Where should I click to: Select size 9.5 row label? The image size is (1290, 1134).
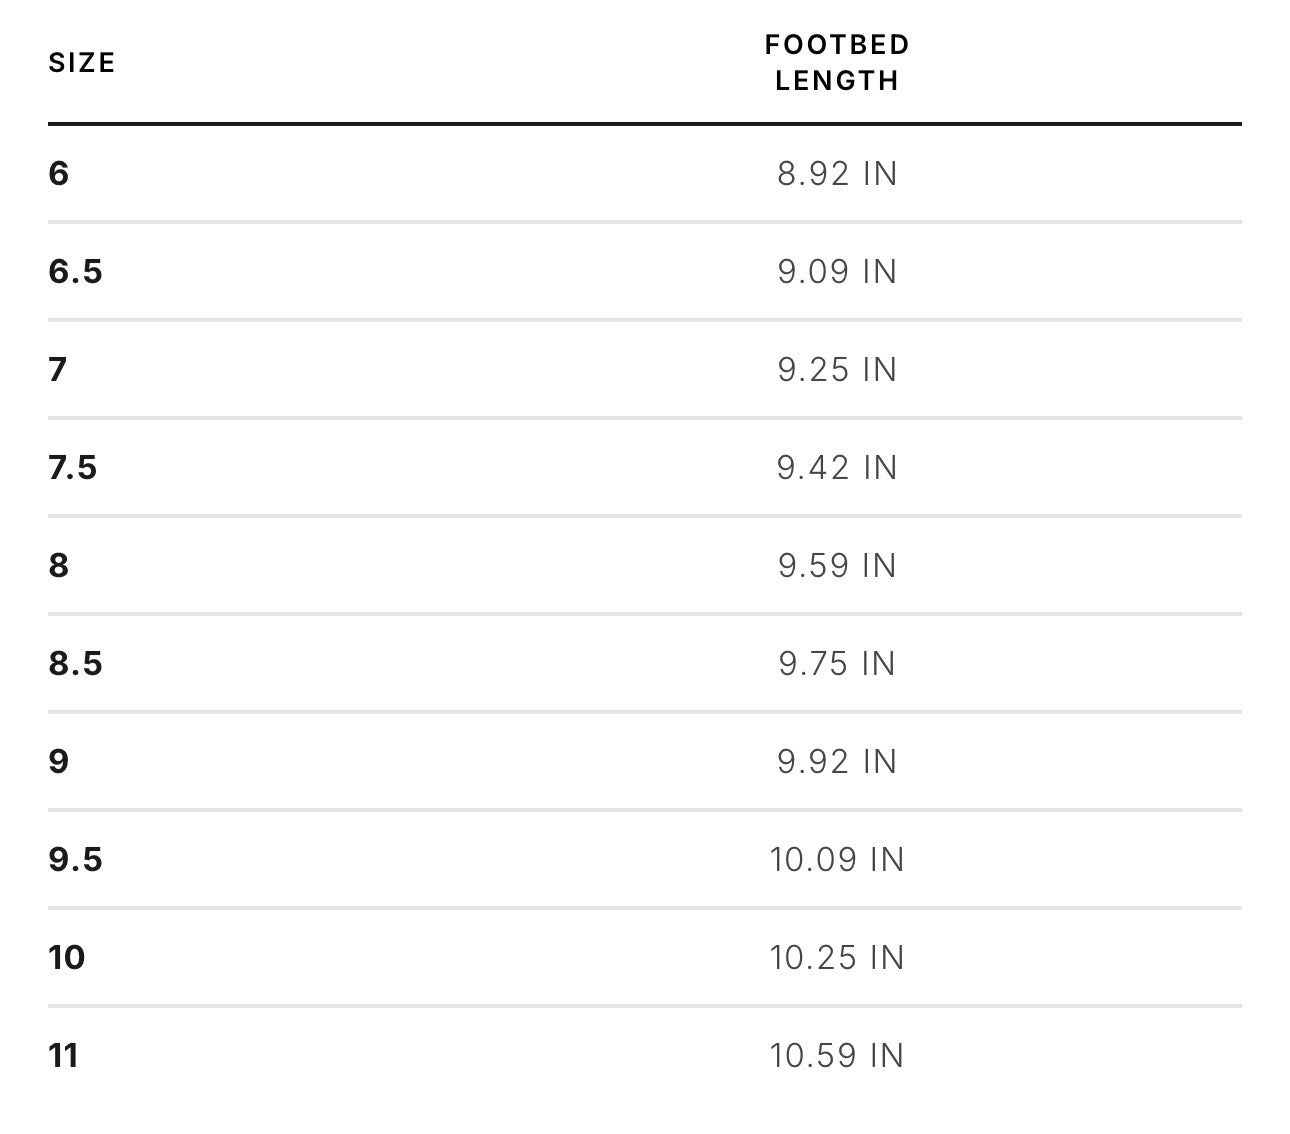[75, 860]
